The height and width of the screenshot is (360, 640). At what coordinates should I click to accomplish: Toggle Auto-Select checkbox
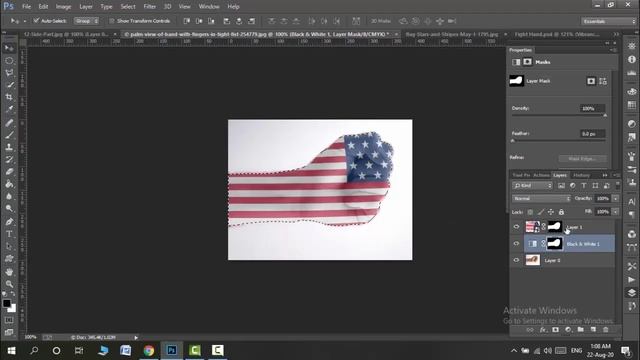(36, 20)
